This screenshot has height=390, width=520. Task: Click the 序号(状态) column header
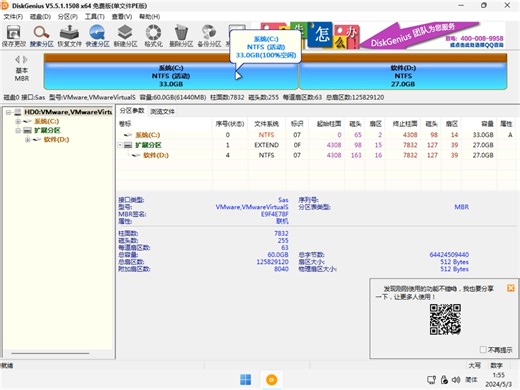pyautogui.click(x=230, y=124)
